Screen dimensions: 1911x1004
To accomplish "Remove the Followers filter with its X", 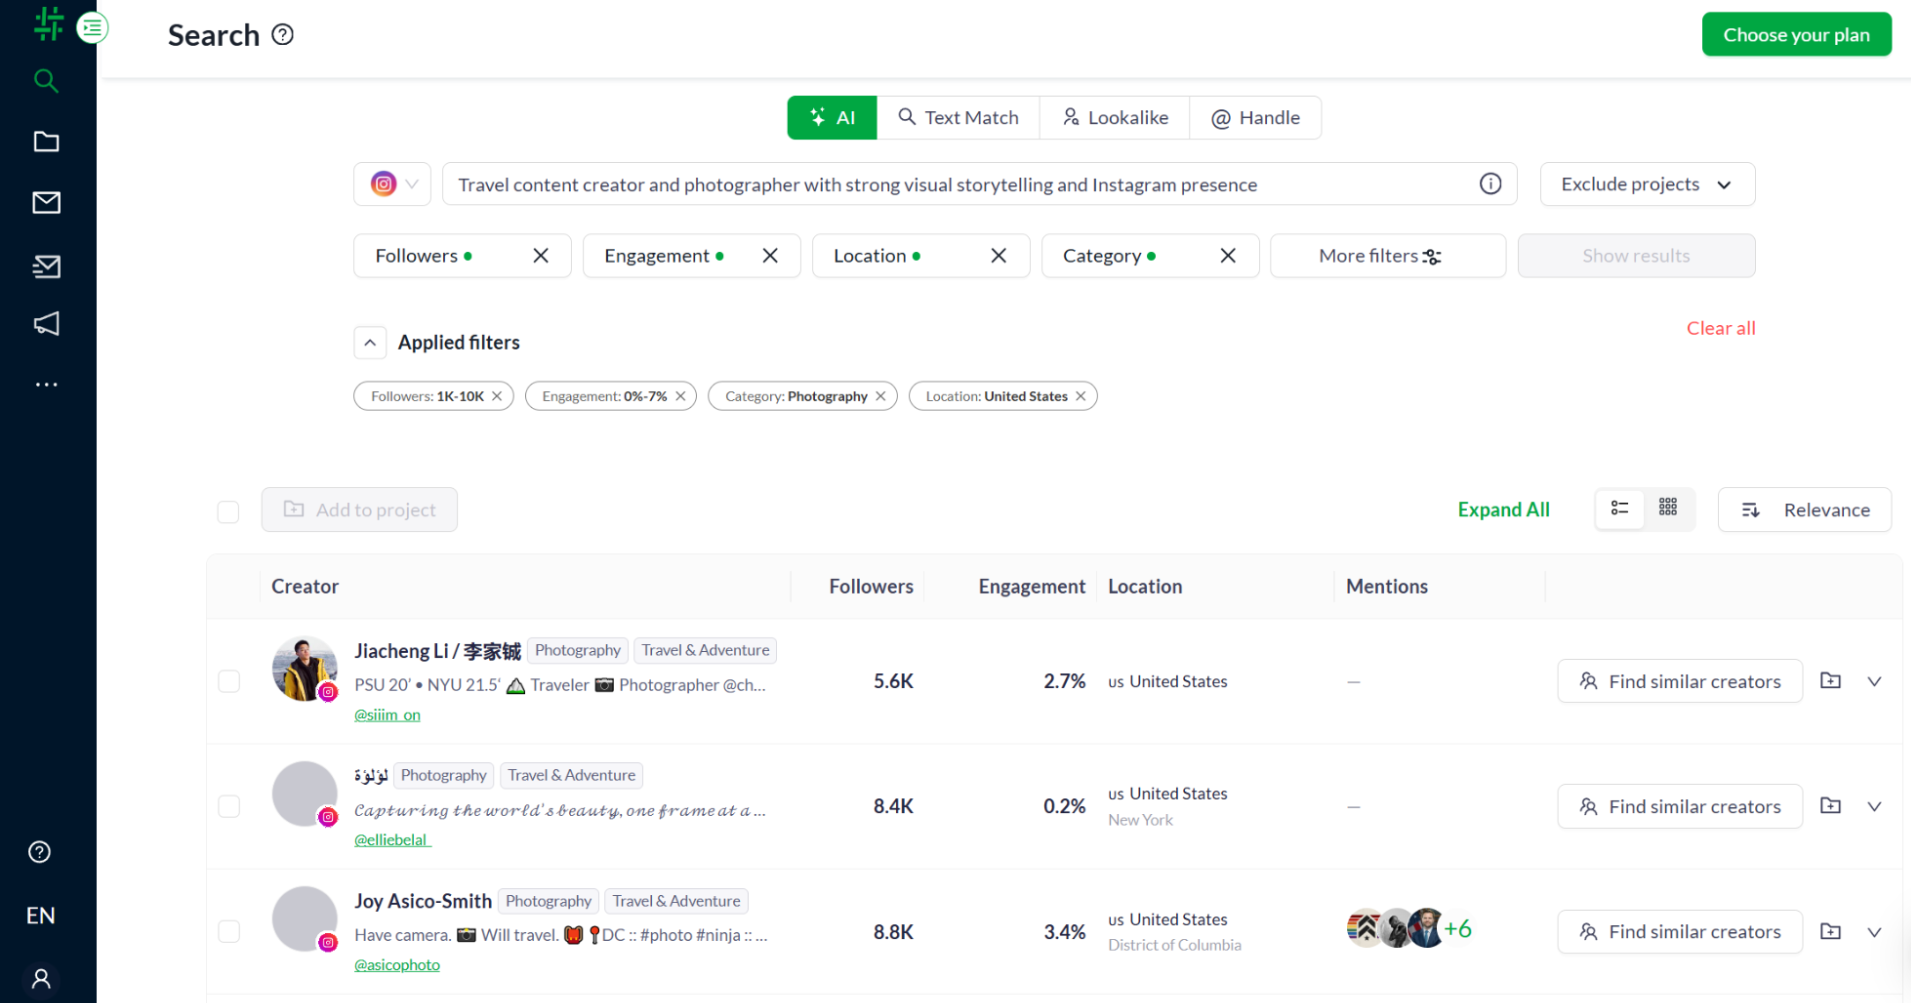I will click(541, 256).
